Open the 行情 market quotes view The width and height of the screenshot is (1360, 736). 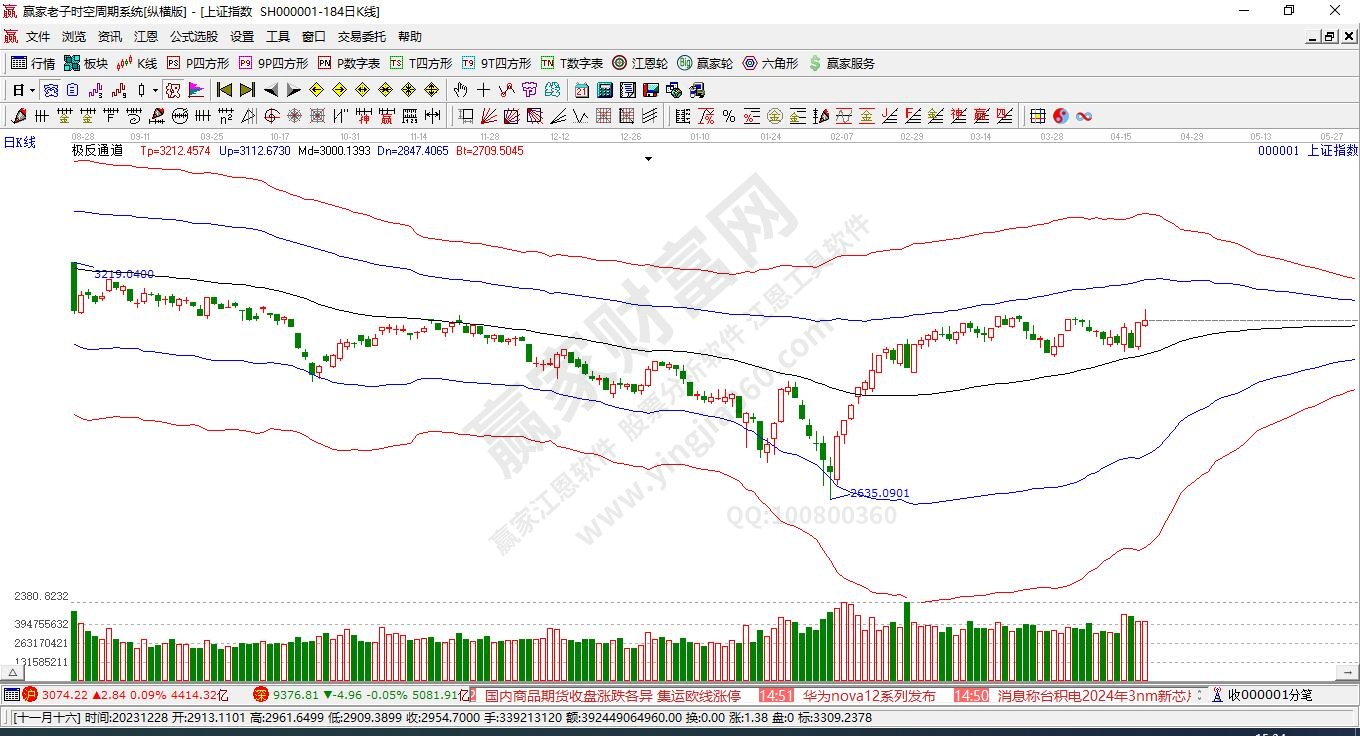click(x=32, y=63)
